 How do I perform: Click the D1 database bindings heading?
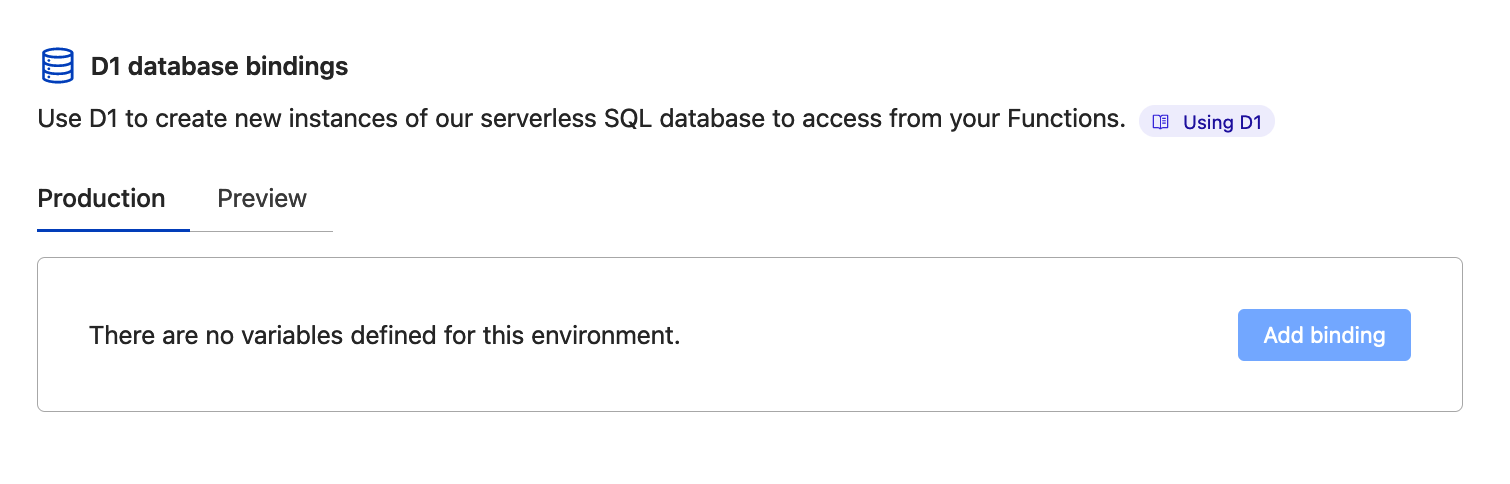click(x=219, y=67)
